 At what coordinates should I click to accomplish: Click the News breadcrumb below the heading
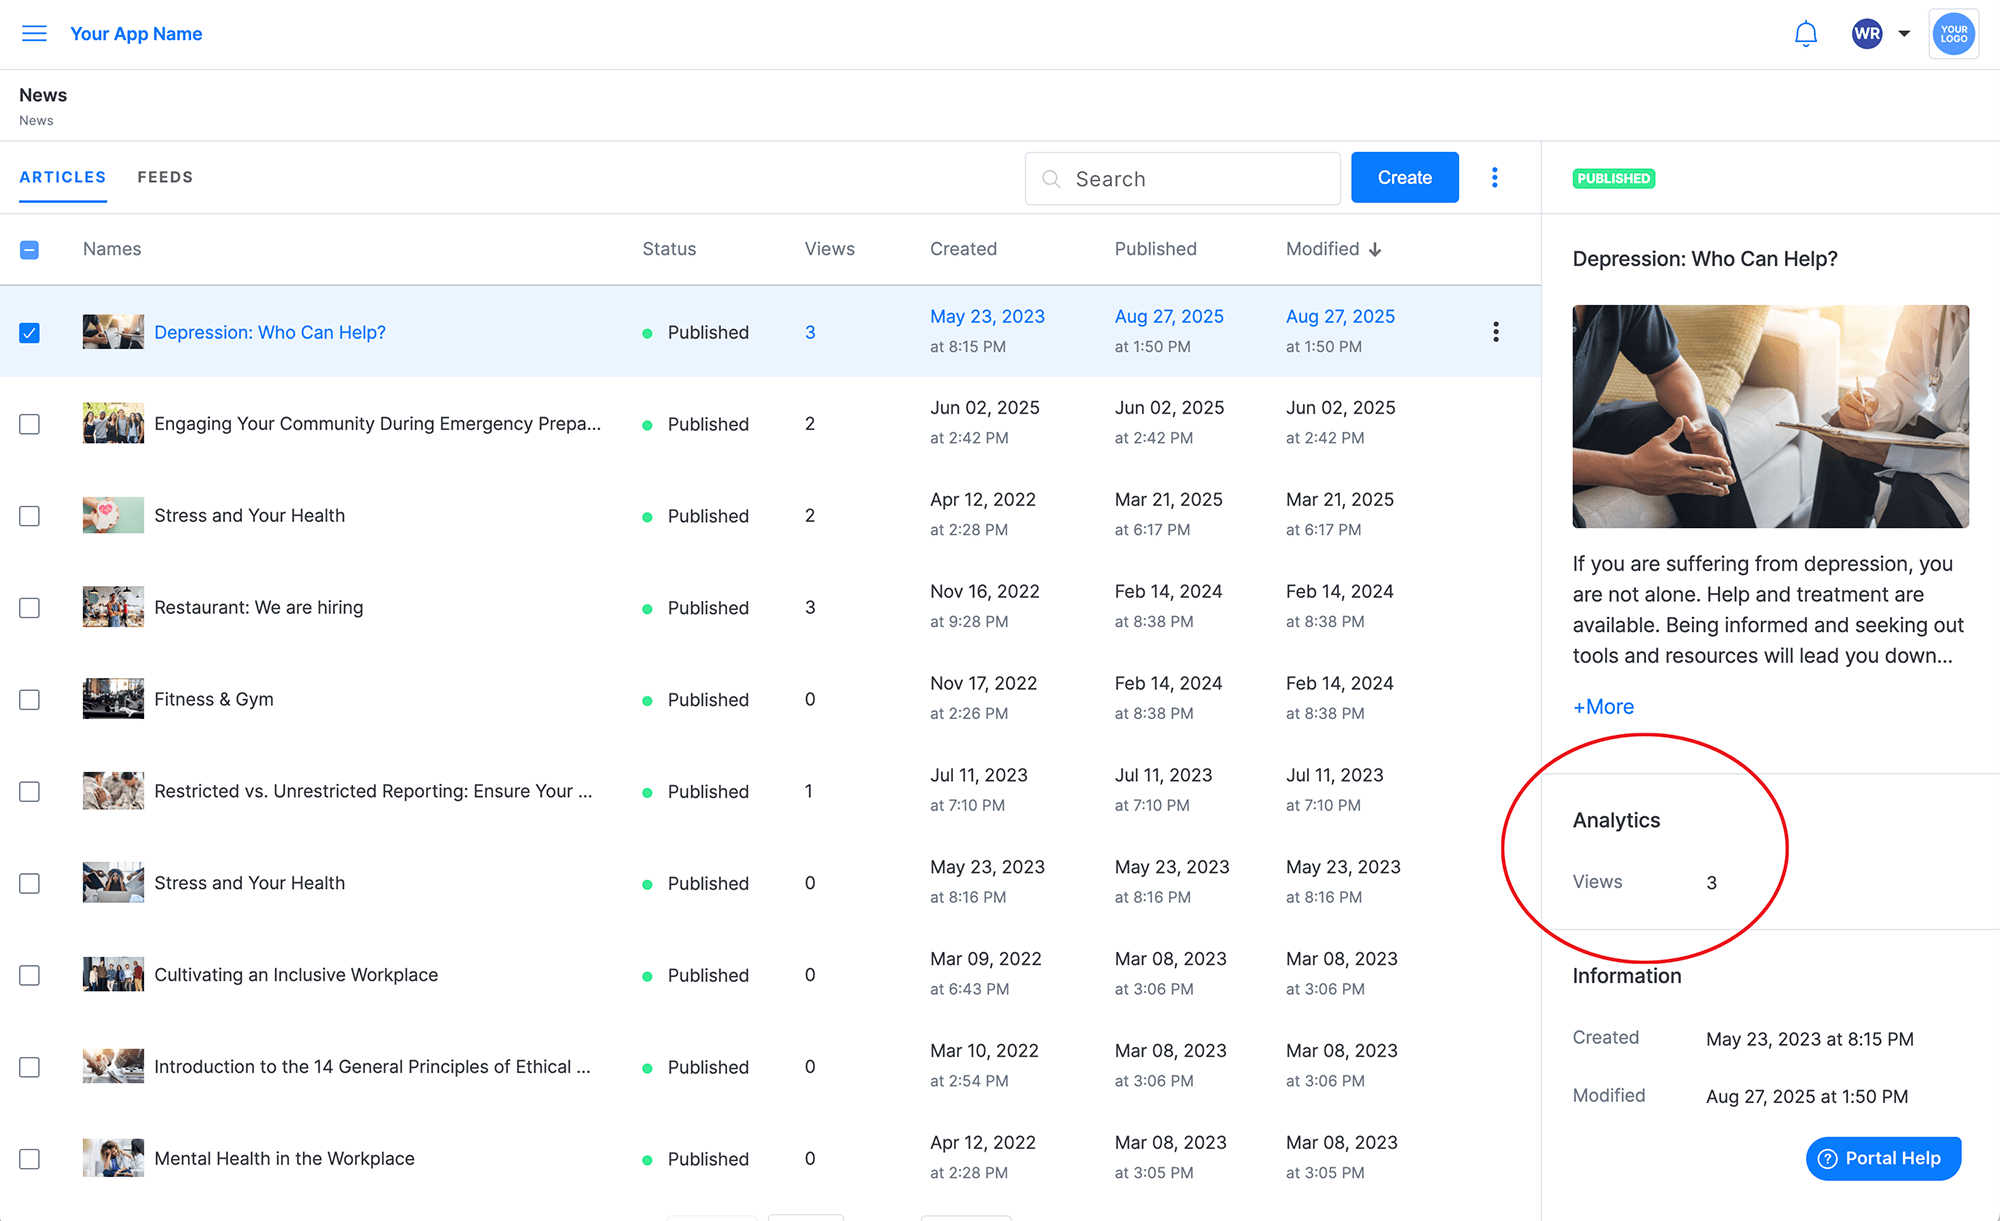click(36, 120)
